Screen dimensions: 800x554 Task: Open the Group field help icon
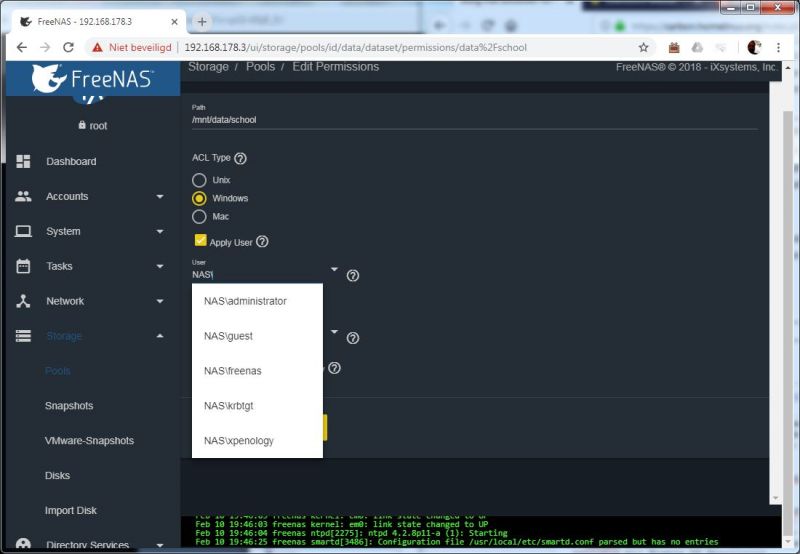click(x=353, y=338)
